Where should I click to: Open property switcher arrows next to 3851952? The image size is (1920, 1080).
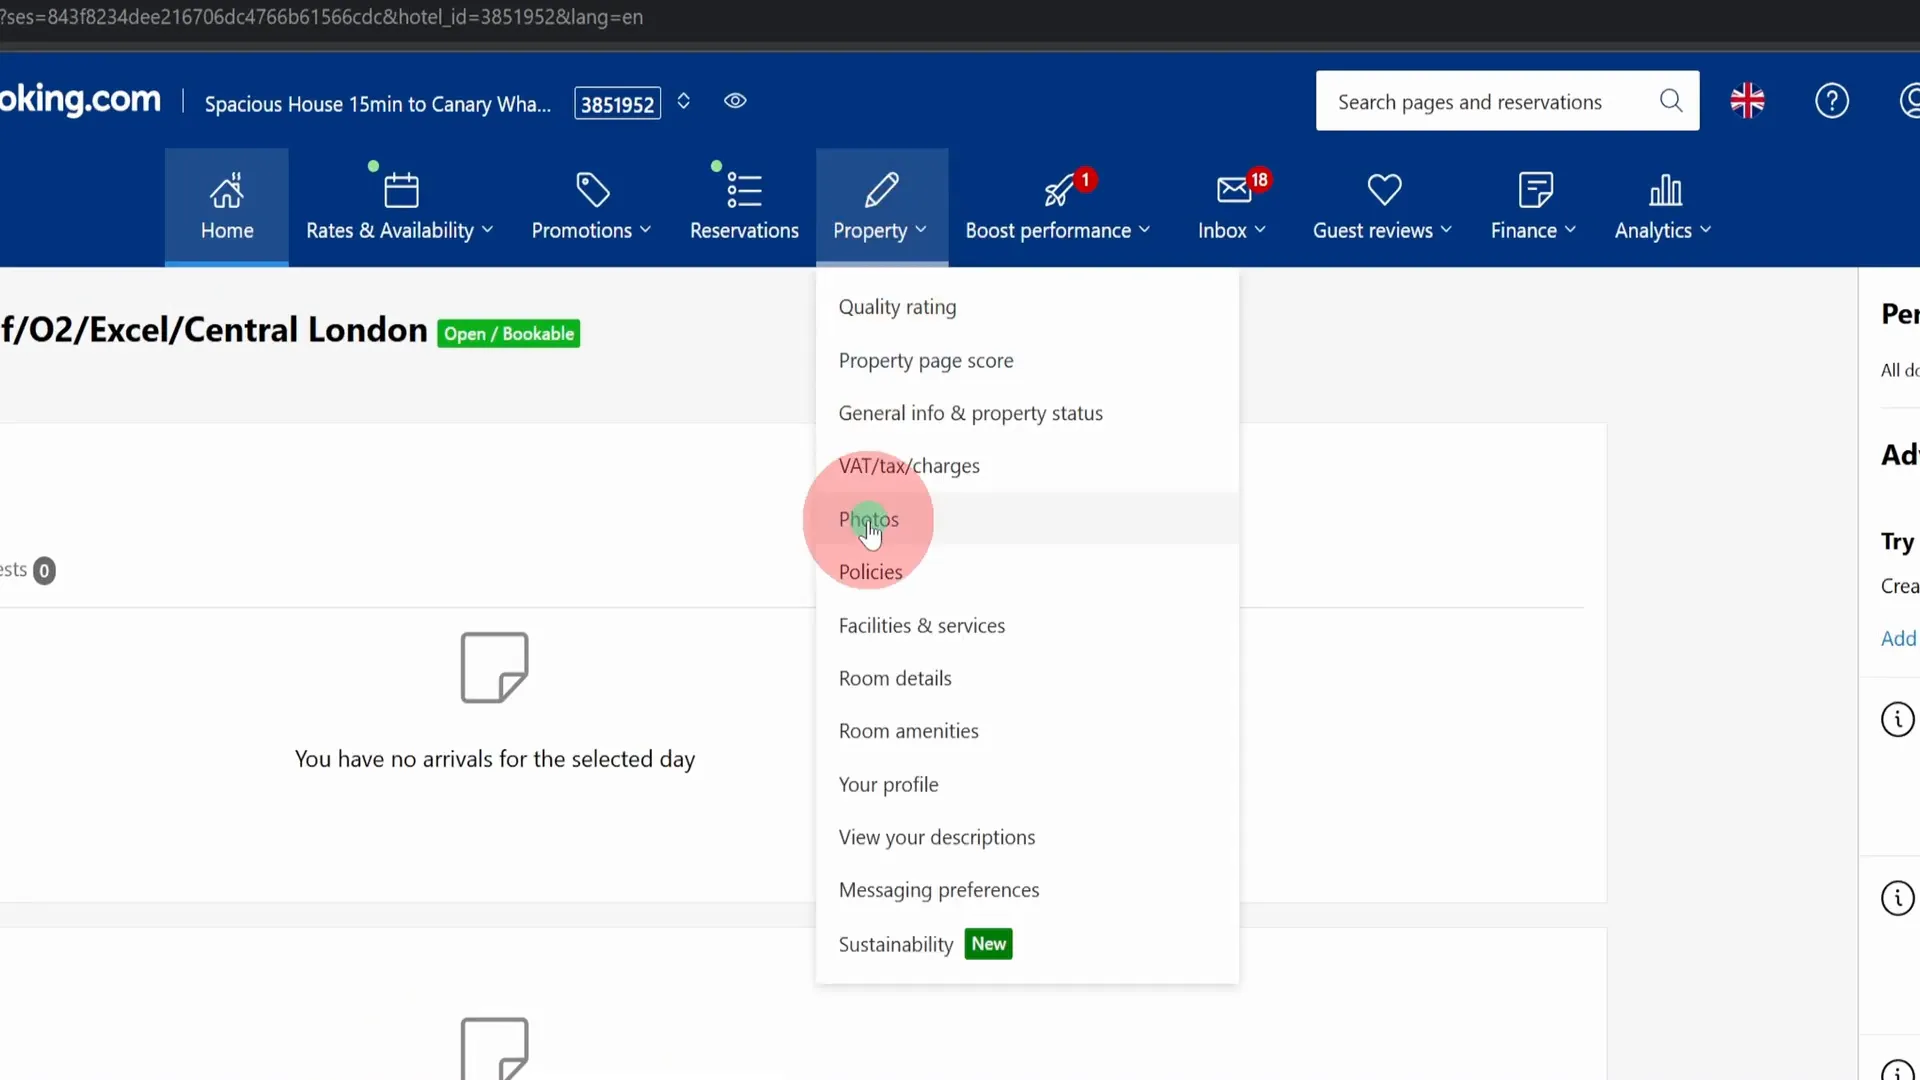click(684, 101)
